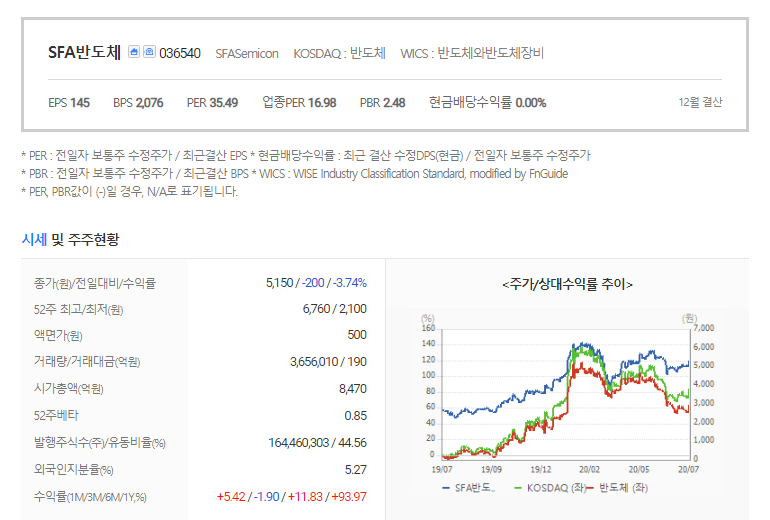Click the <주가/상대수익률 추이> chart title

(x=567, y=284)
